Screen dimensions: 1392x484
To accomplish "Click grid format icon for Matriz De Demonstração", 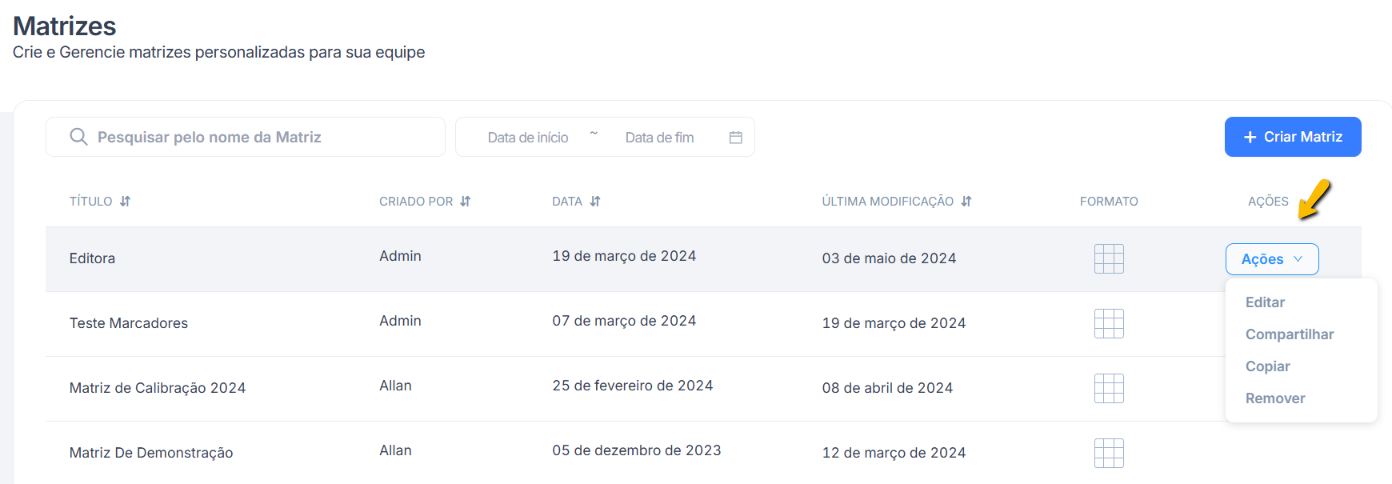I will tap(1109, 452).
